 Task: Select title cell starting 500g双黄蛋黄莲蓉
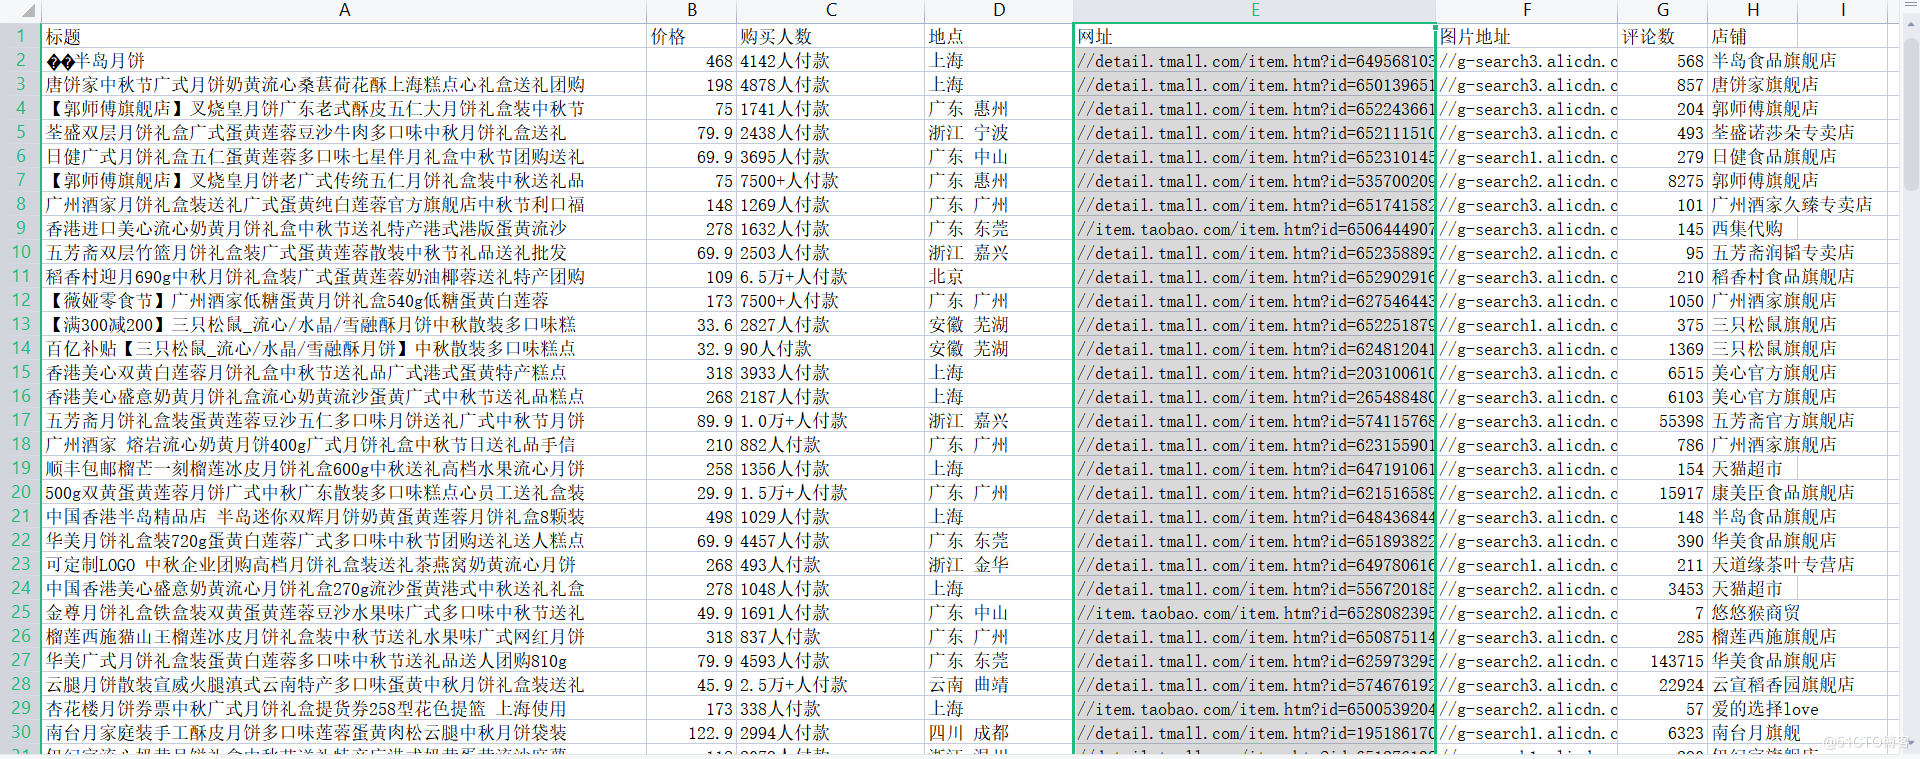(344, 492)
